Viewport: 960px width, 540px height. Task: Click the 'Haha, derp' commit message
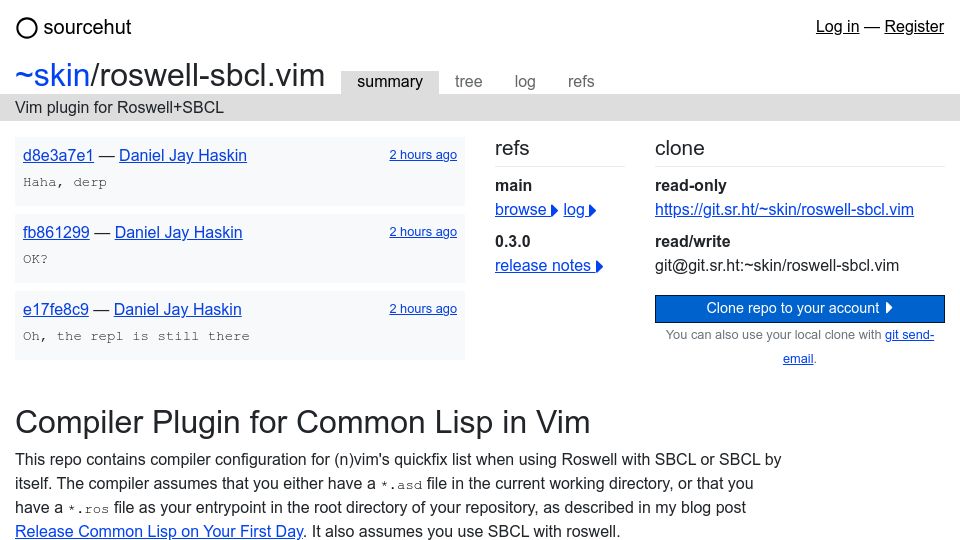coord(65,182)
